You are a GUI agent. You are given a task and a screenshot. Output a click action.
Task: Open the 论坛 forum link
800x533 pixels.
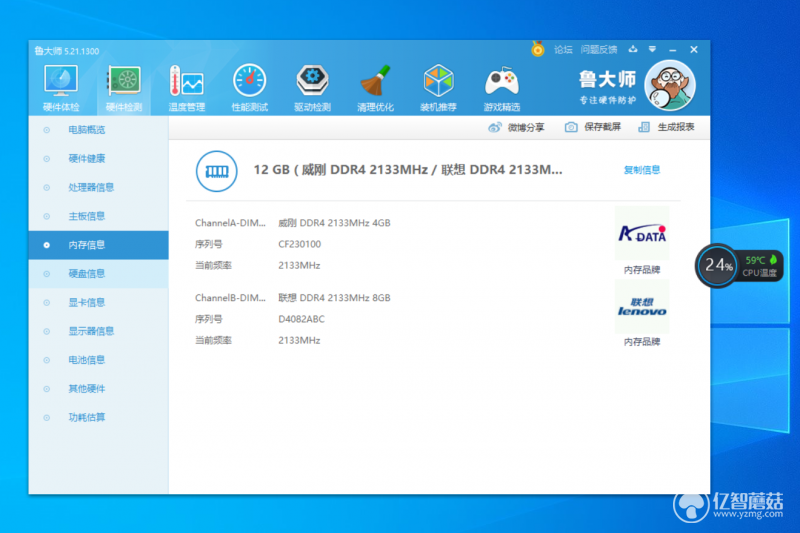(563, 49)
